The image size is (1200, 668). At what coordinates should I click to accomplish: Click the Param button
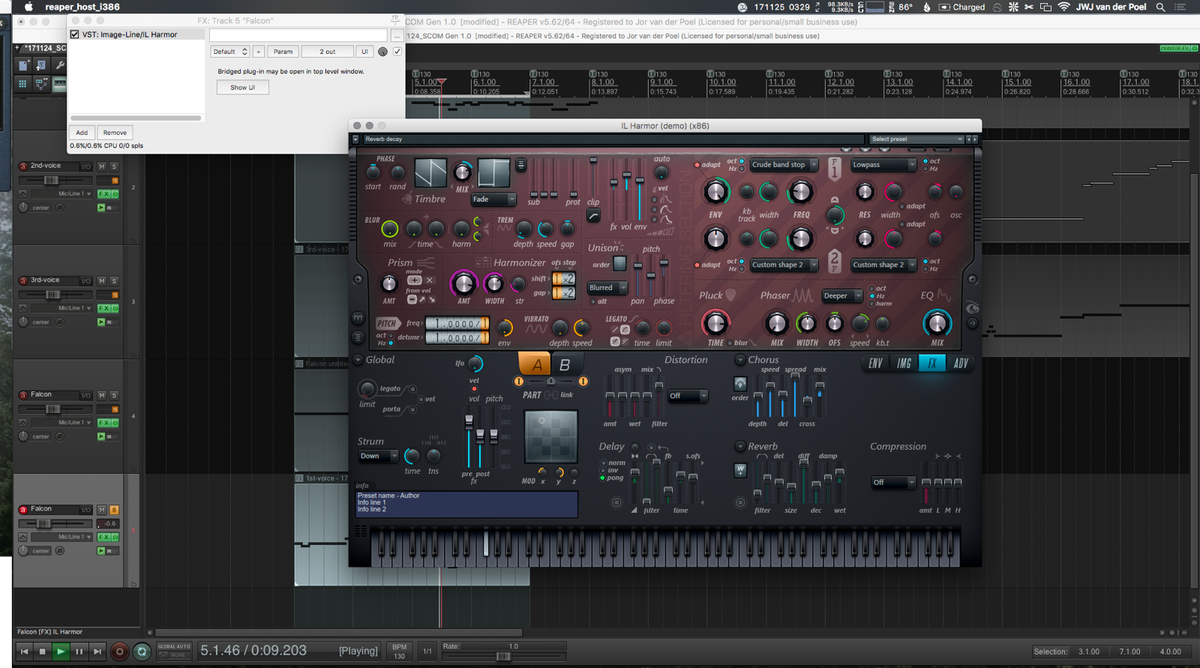283,51
